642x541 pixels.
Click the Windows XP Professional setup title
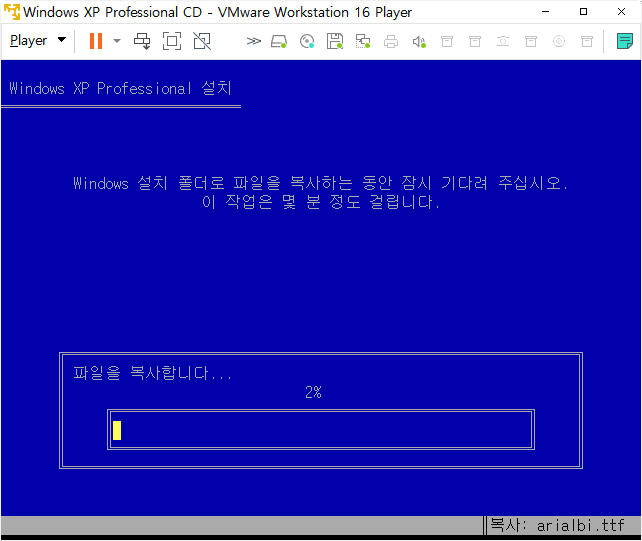click(x=120, y=88)
